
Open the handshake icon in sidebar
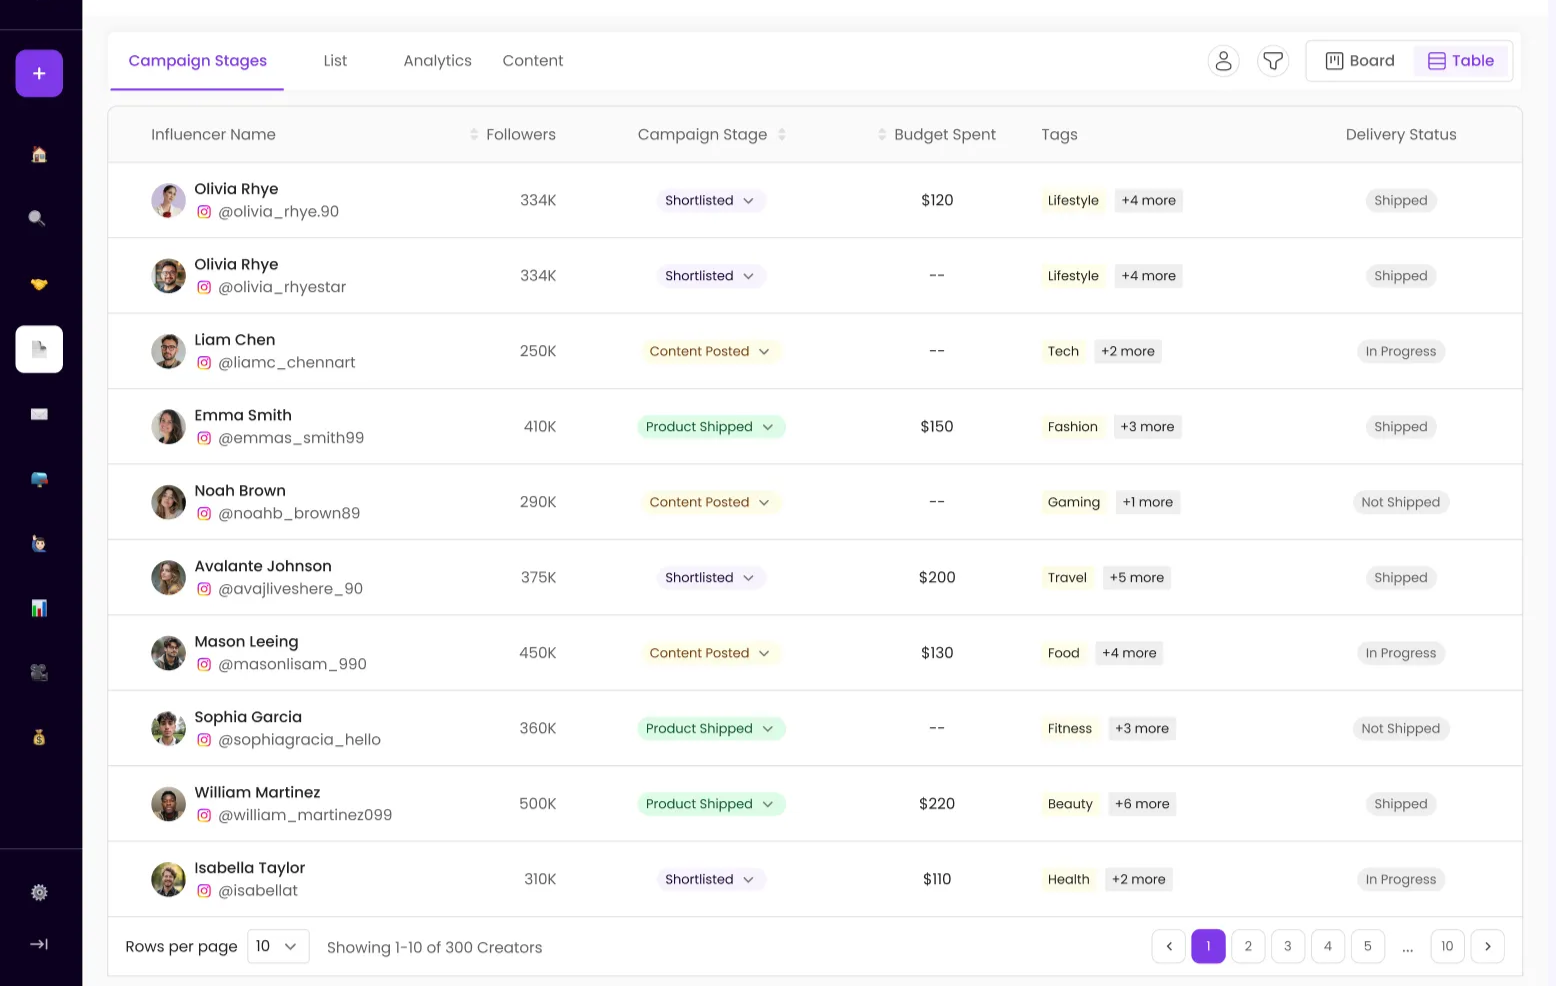point(39,284)
